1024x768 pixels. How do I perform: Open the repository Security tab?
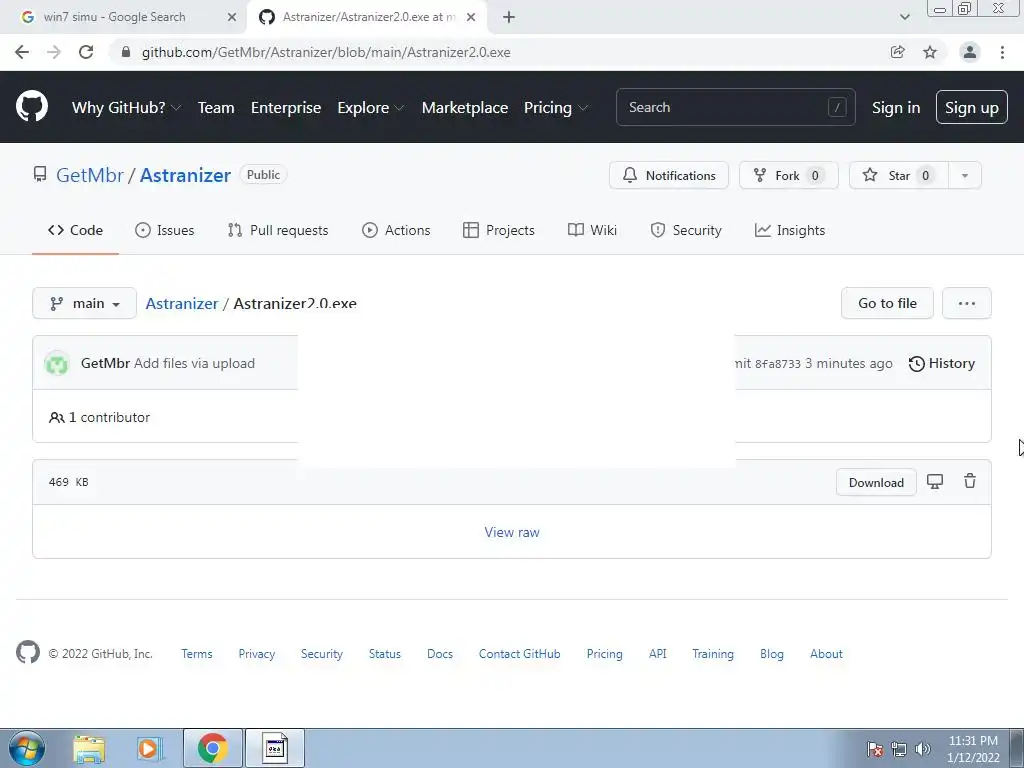(x=686, y=231)
